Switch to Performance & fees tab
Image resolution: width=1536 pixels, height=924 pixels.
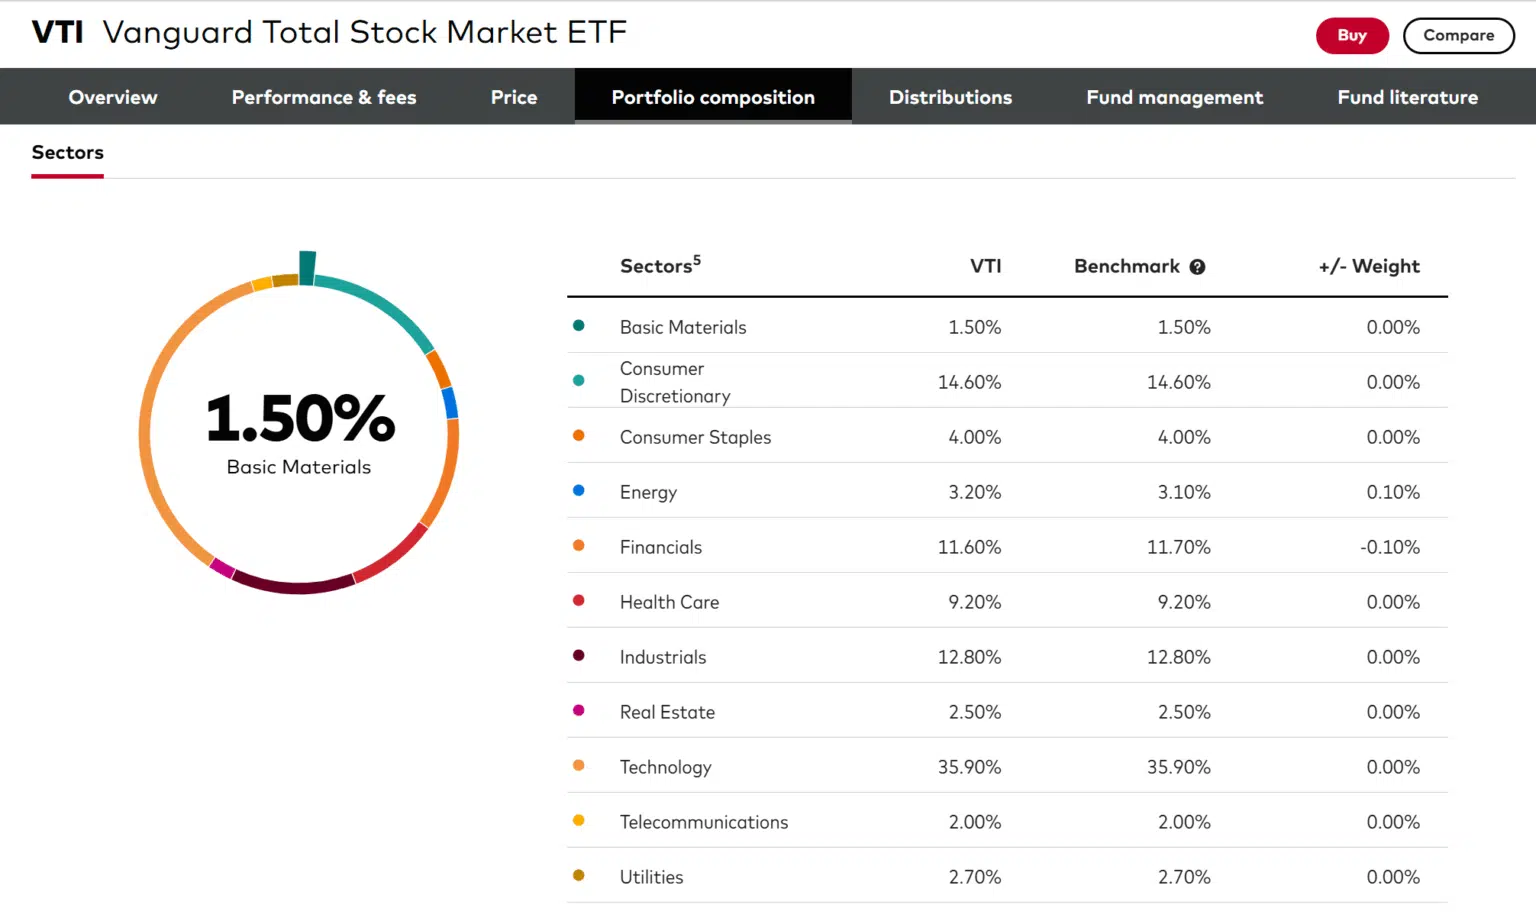point(324,97)
